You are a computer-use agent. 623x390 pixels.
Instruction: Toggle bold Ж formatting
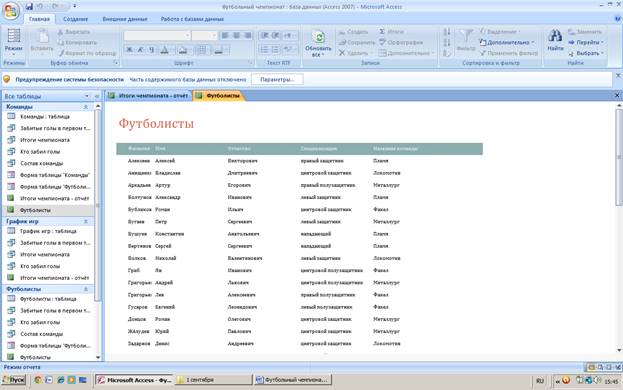point(130,50)
